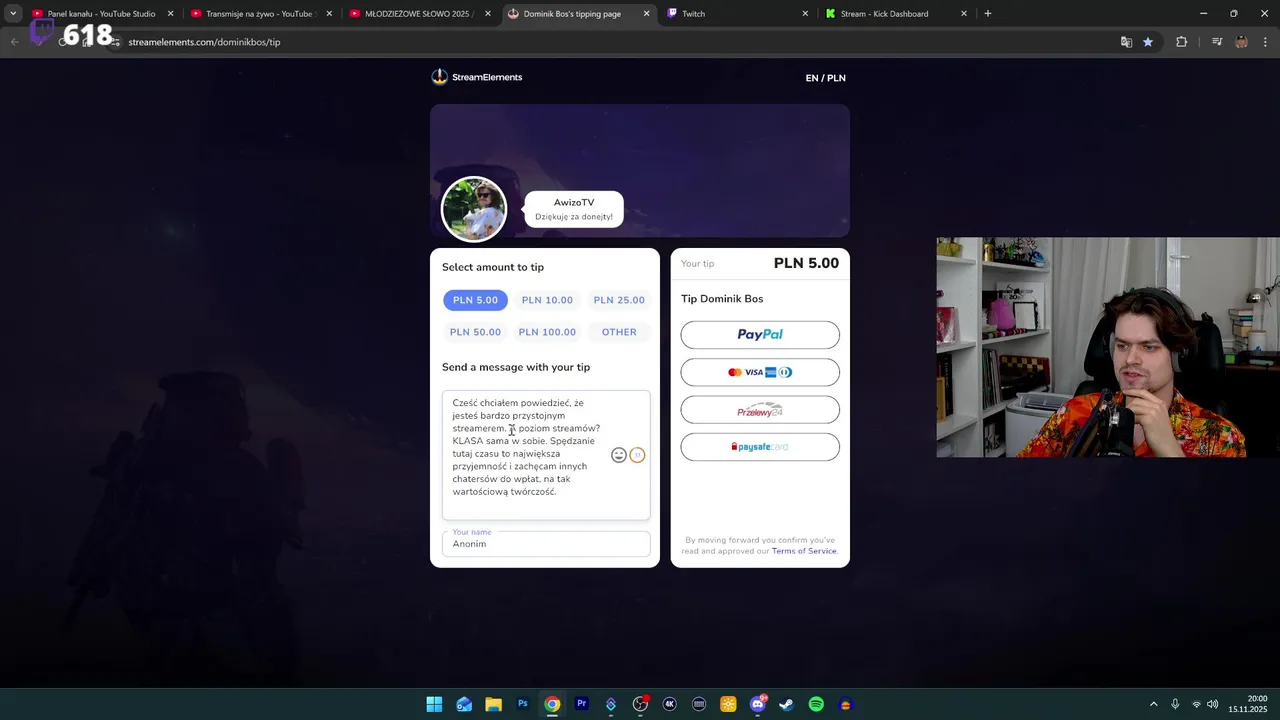Switch to the Panel kanału - YouTube Studio tab
Screen dimensions: 1280x720
(x=101, y=14)
